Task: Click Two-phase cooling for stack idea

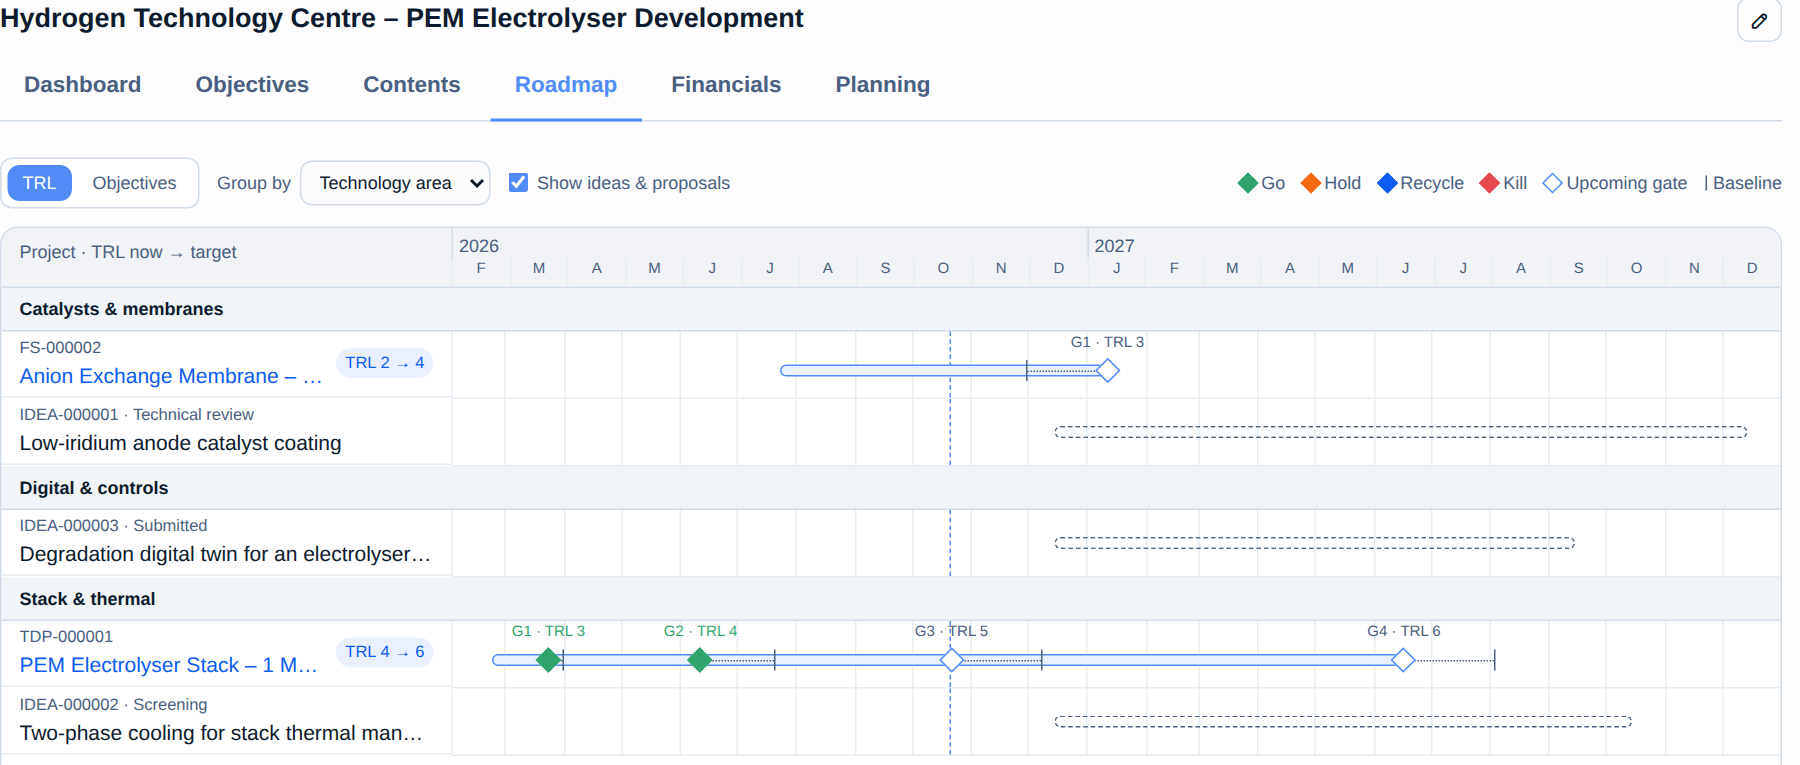Action: [221, 733]
